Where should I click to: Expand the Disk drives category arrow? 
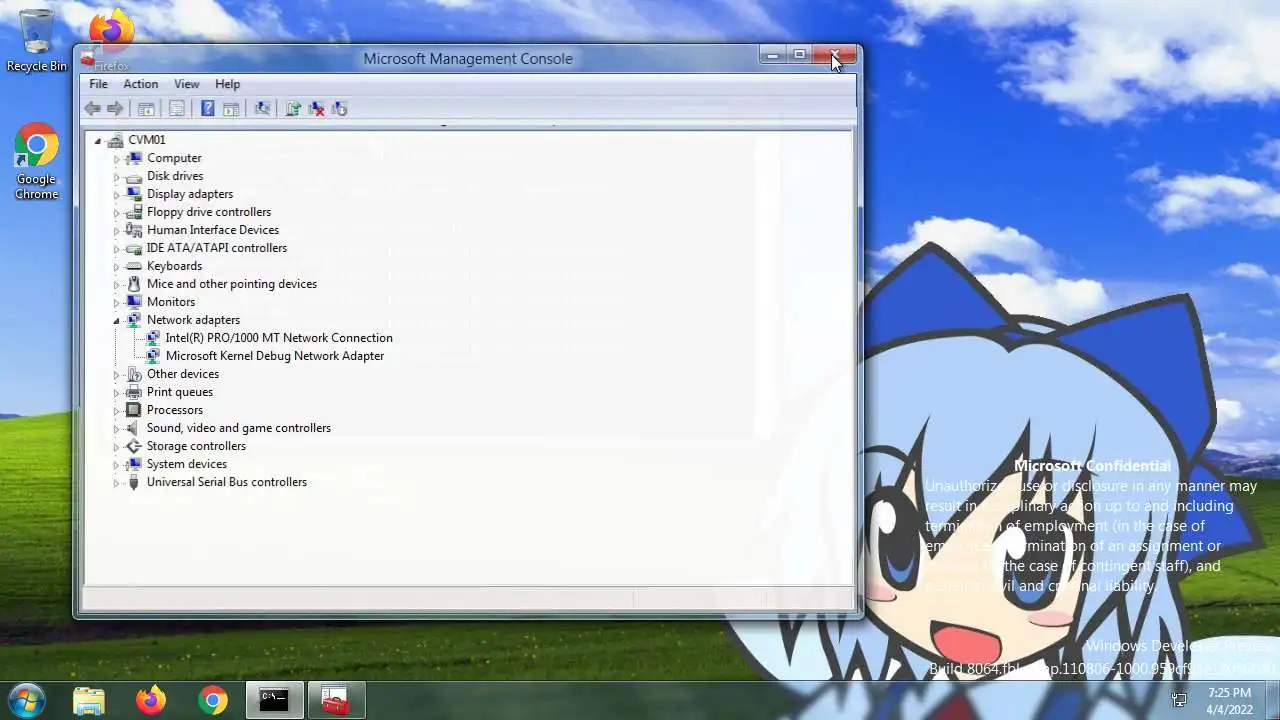(116, 177)
